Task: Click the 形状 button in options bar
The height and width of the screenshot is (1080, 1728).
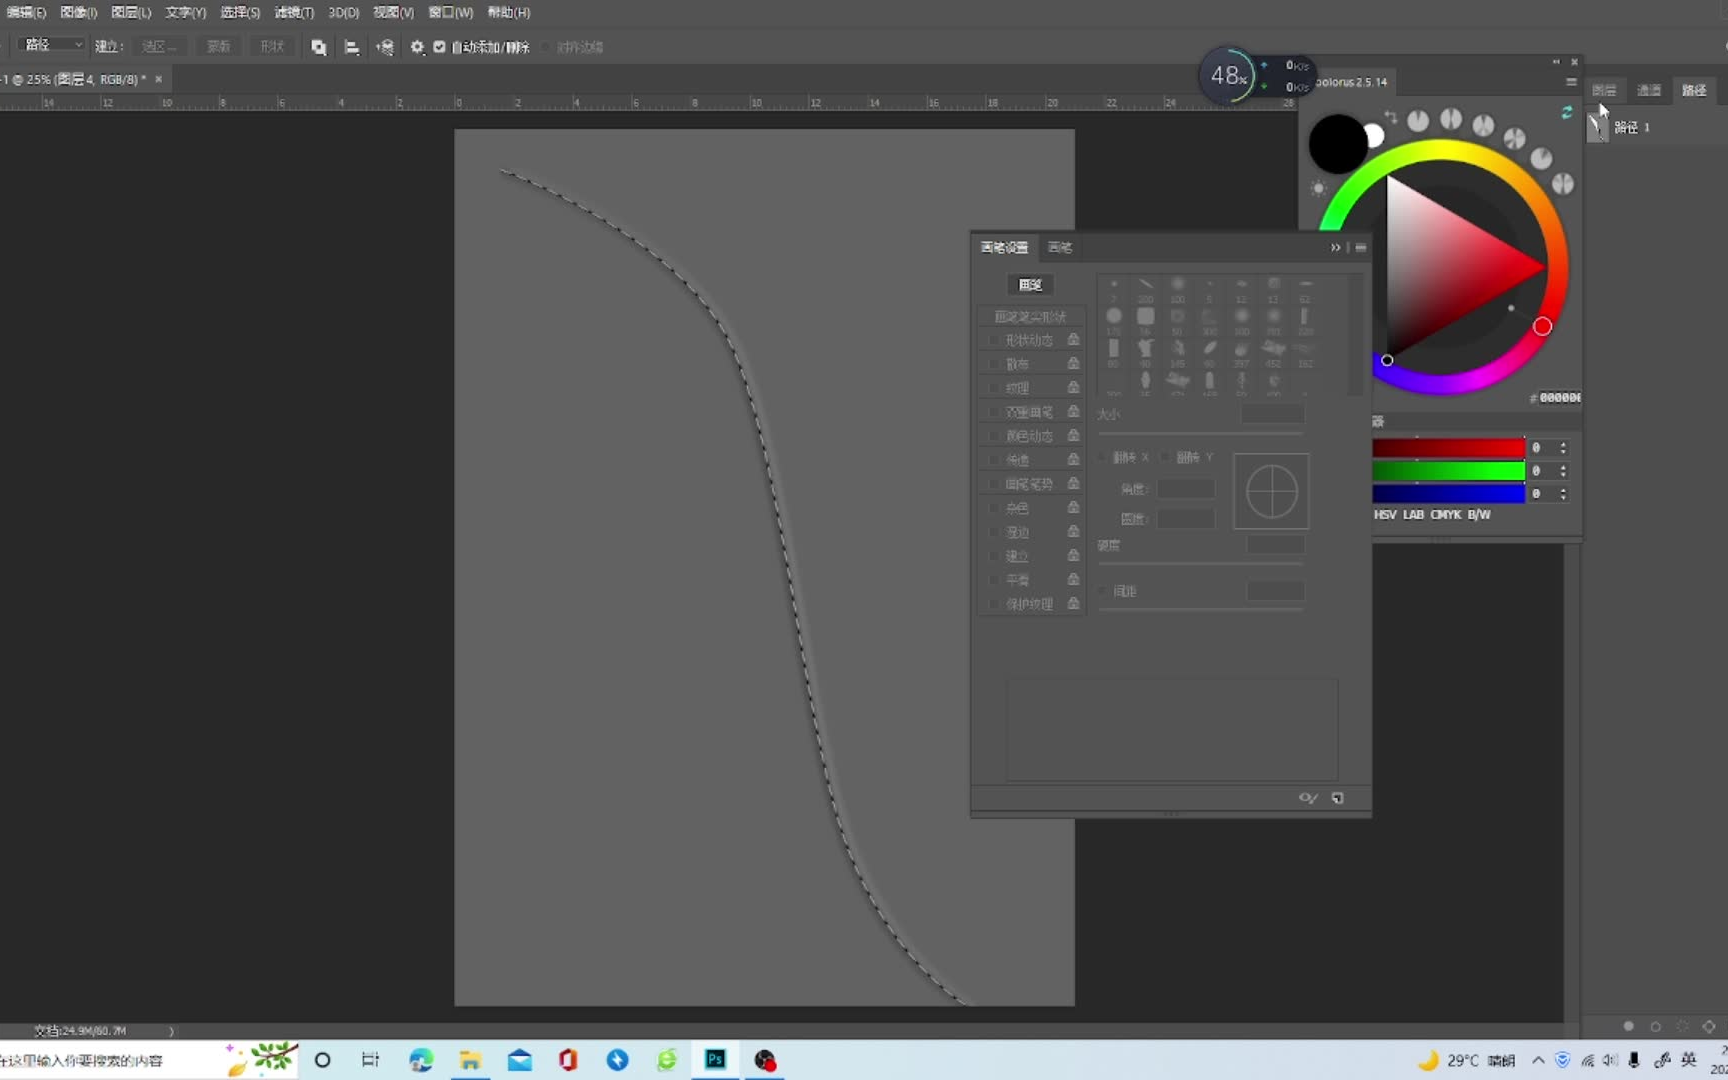Action: pos(272,47)
